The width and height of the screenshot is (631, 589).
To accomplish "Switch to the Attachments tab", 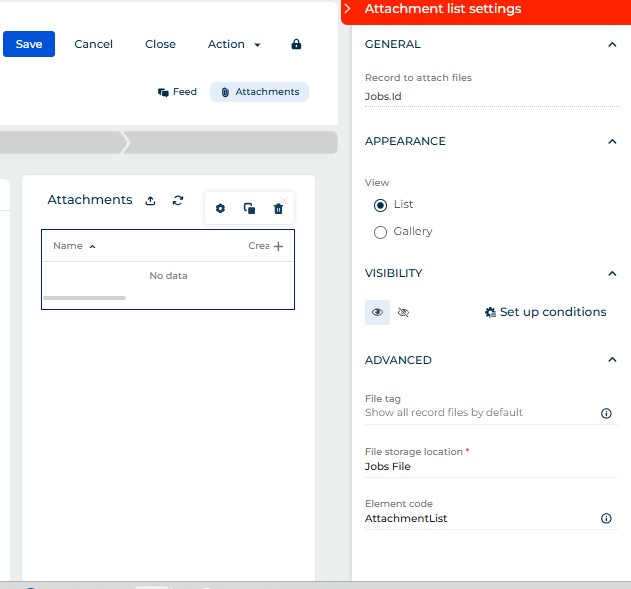I will [259, 92].
